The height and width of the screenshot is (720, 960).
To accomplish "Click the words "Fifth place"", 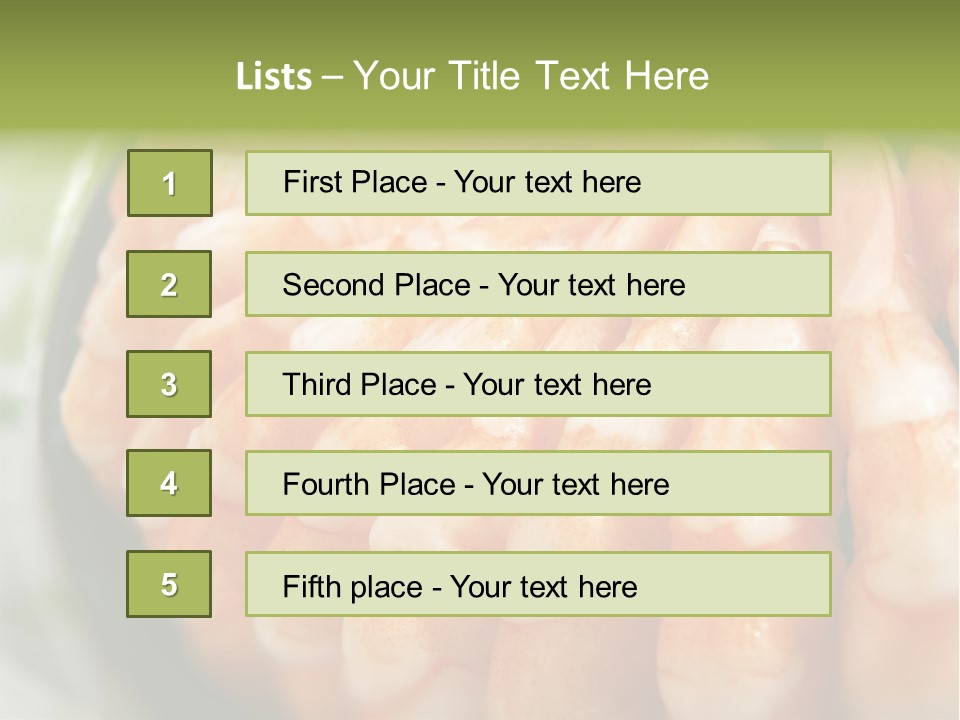I will (x=354, y=586).
